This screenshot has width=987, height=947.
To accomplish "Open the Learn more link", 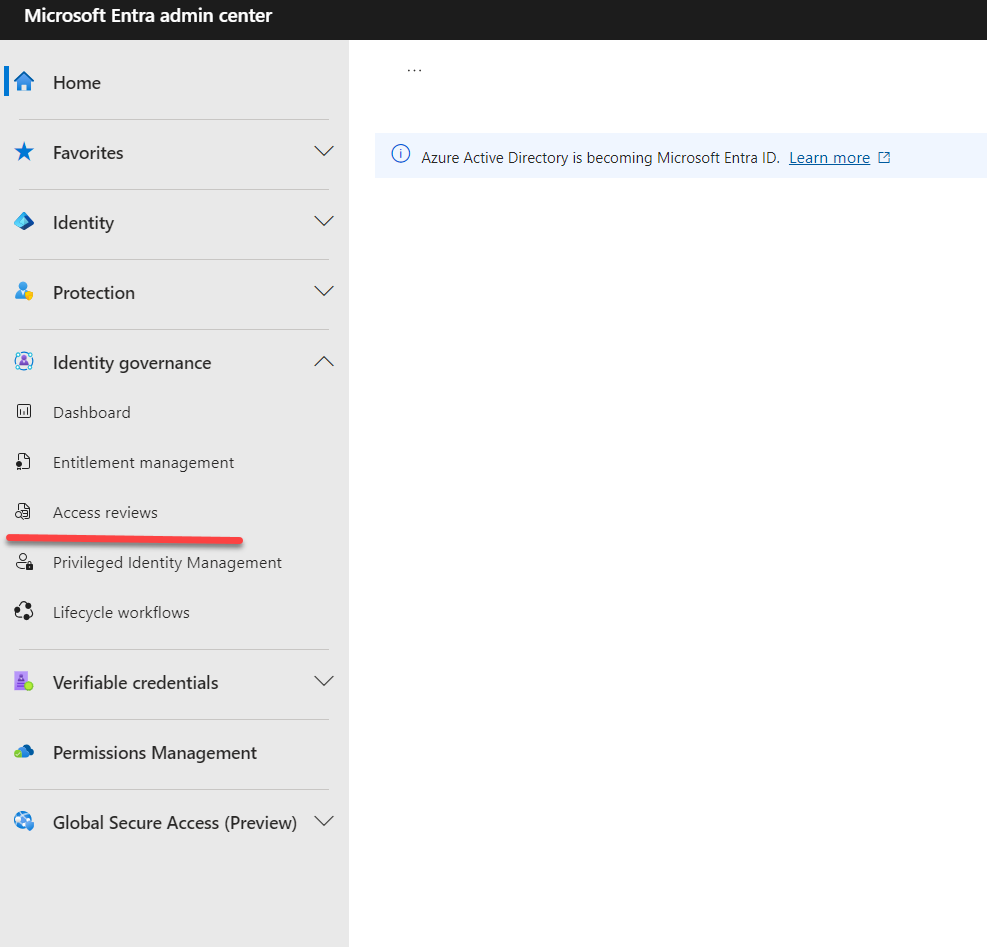I will (x=829, y=157).
